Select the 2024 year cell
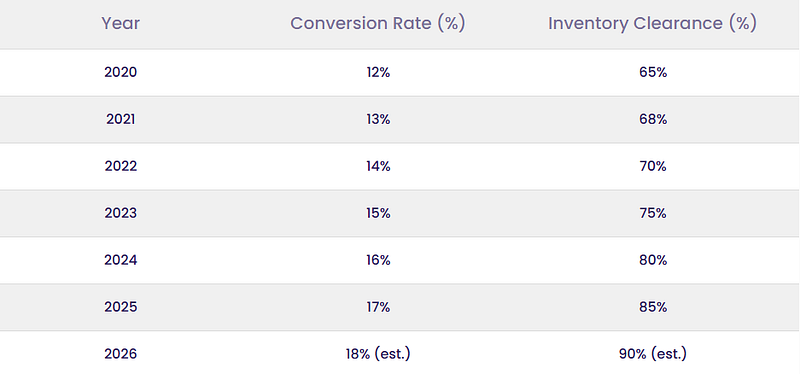Viewport: 800px width, 374px height. (121, 260)
